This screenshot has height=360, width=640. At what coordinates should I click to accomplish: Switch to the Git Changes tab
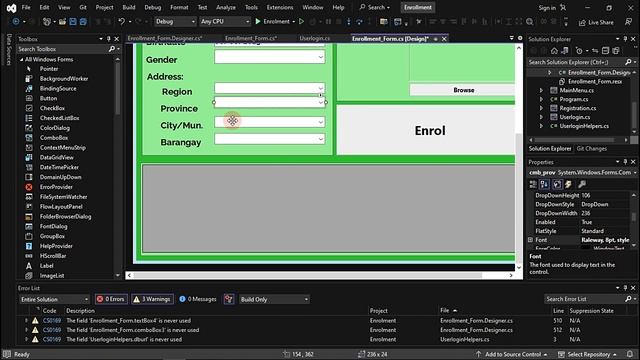591,149
